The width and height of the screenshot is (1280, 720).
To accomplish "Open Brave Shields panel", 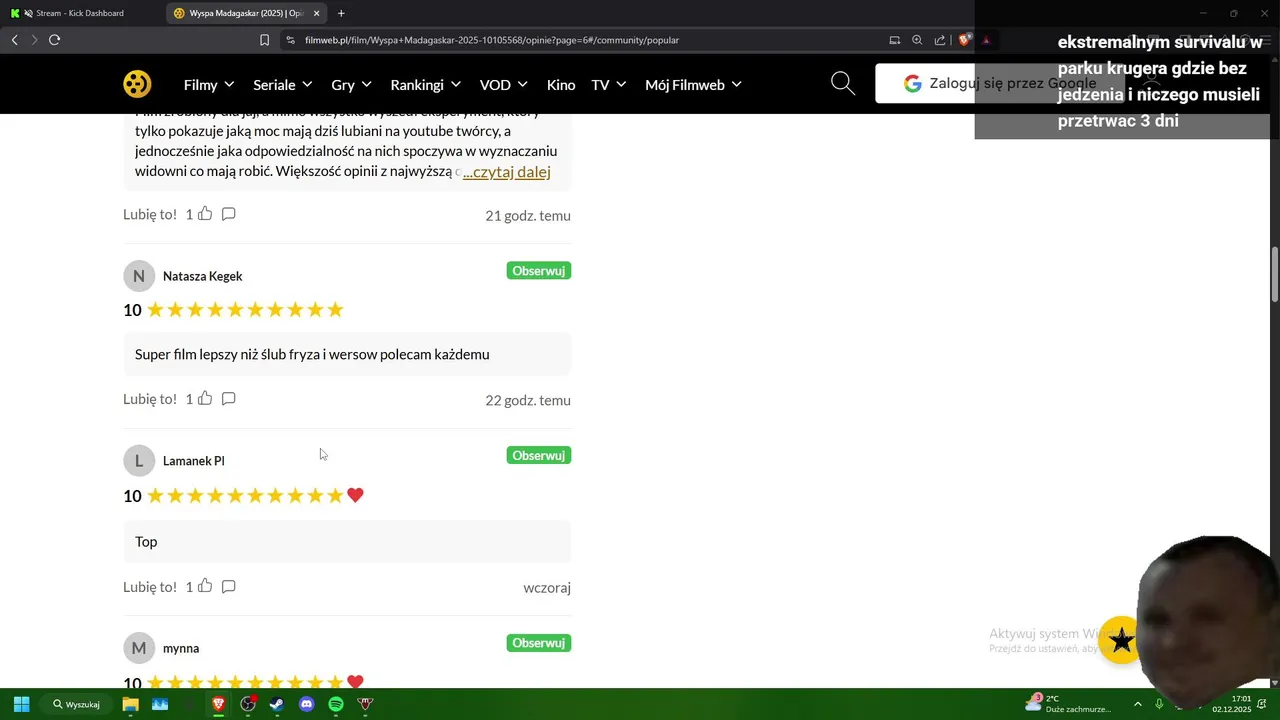I will click(964, 40).
